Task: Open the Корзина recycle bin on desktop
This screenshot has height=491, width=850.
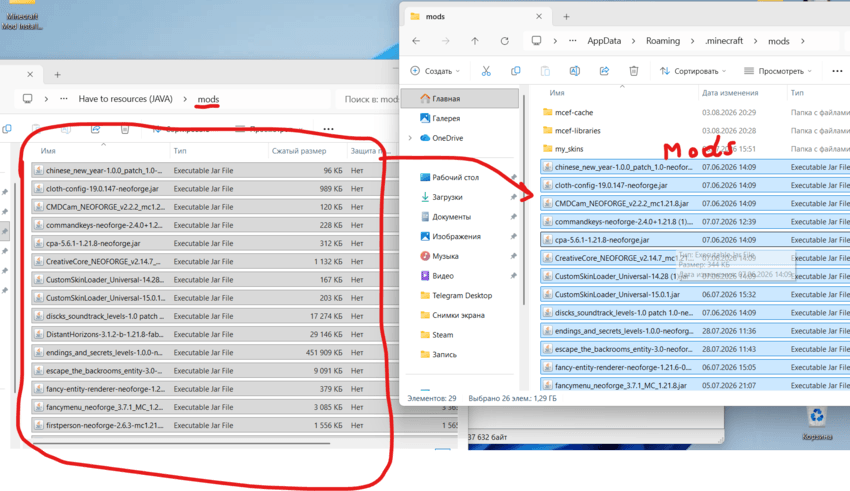Action: (817, 424)
